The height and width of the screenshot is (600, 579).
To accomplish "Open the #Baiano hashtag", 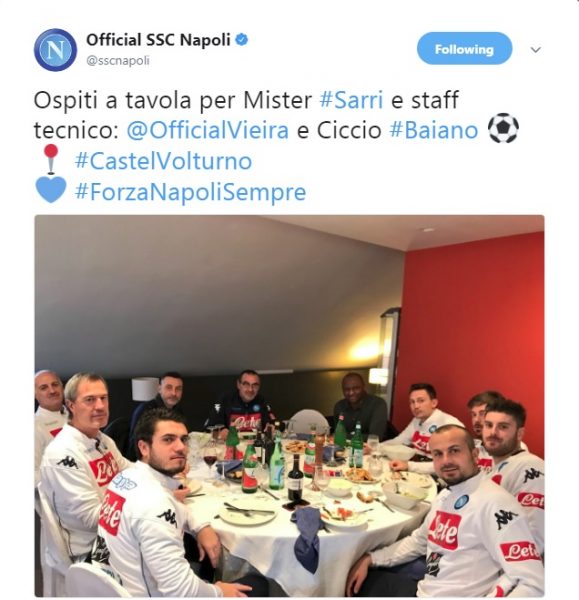I will [x=434, y=130].
